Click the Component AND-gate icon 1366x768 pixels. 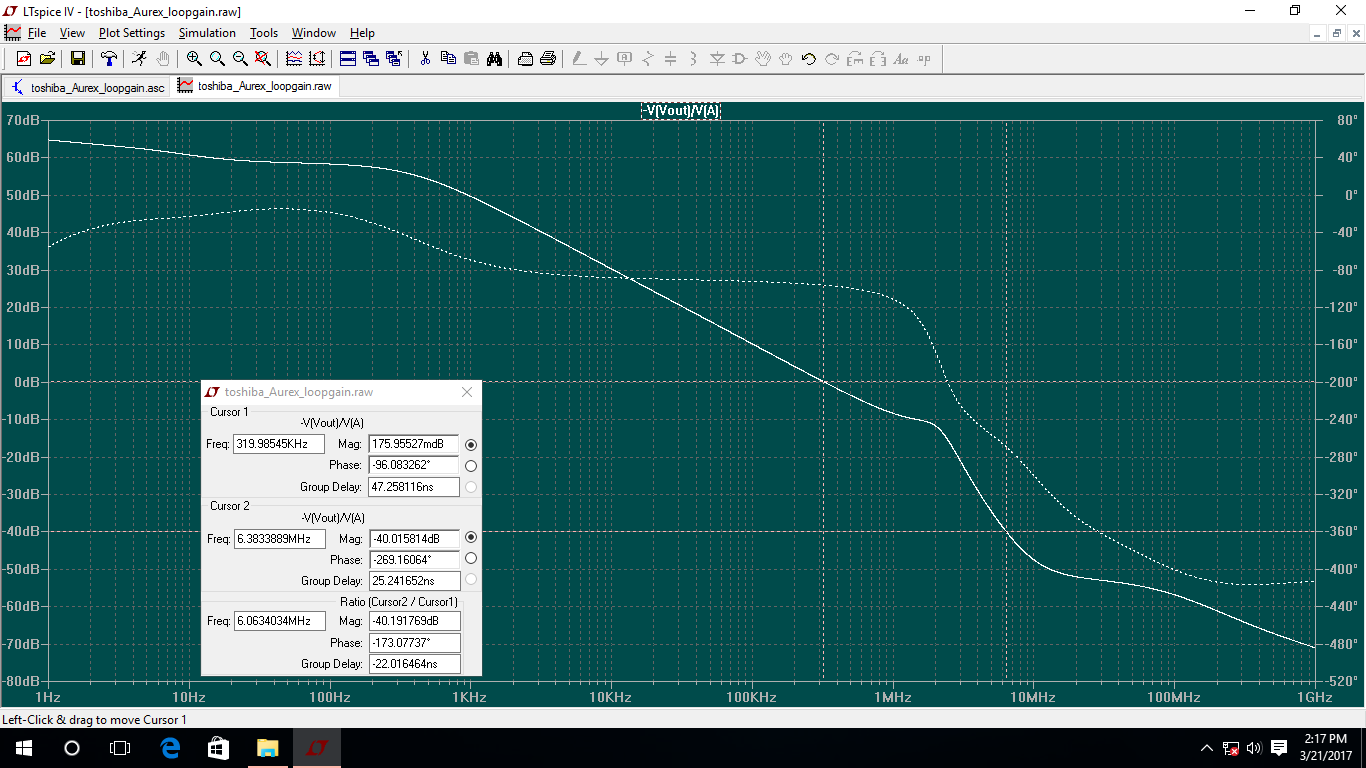coord(740,59)
